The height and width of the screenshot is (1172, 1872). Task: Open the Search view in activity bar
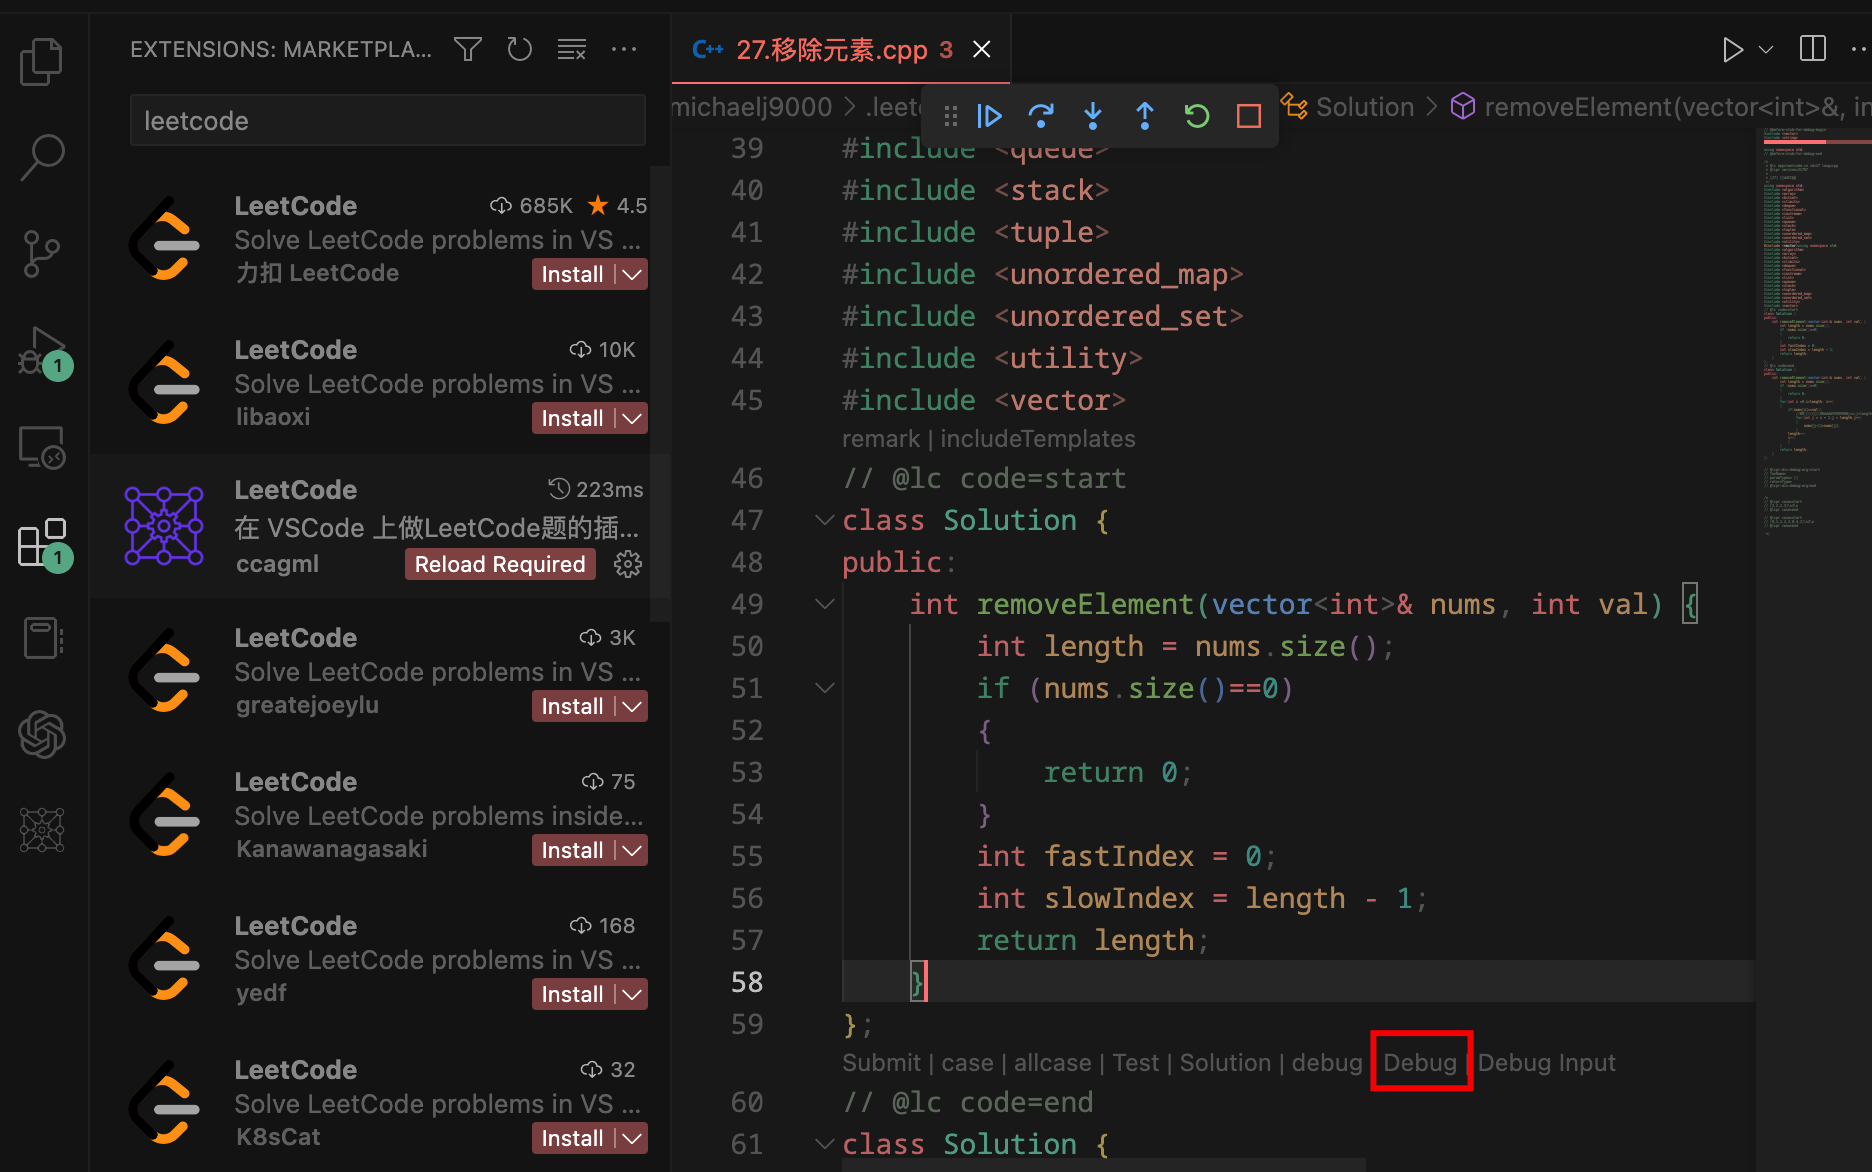(x=42, y=157)
